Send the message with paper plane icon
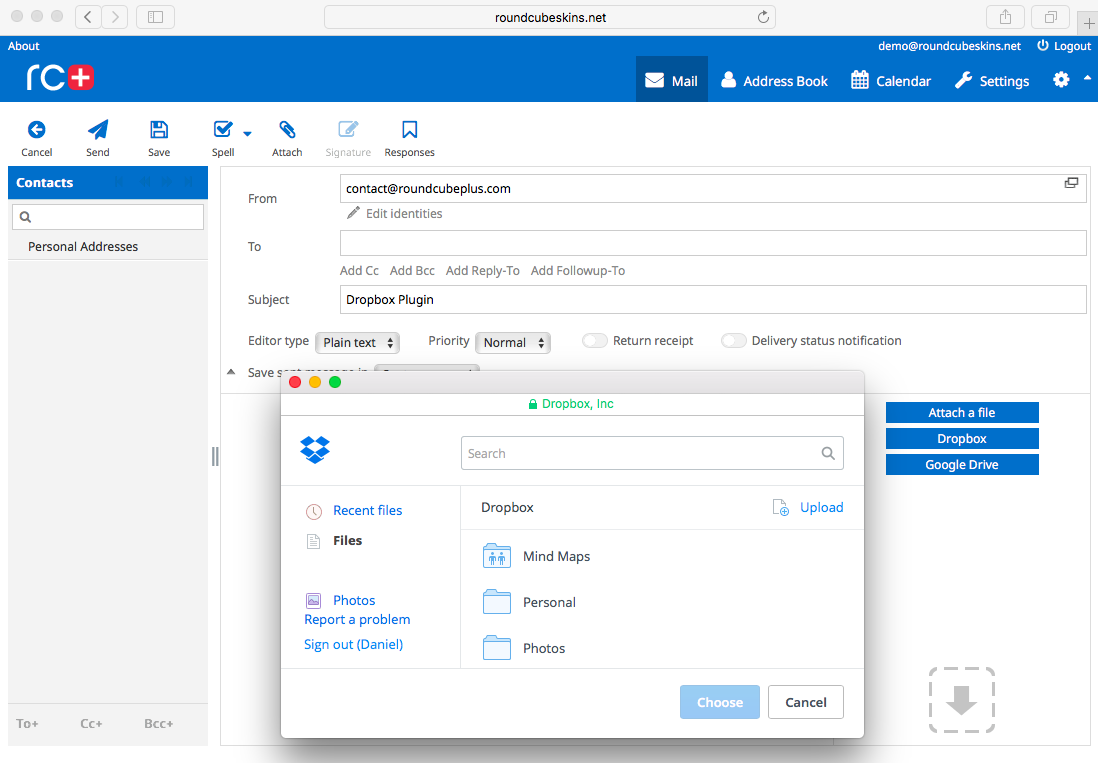This screenshot has height=763, width=1098. tap(98, 130)
